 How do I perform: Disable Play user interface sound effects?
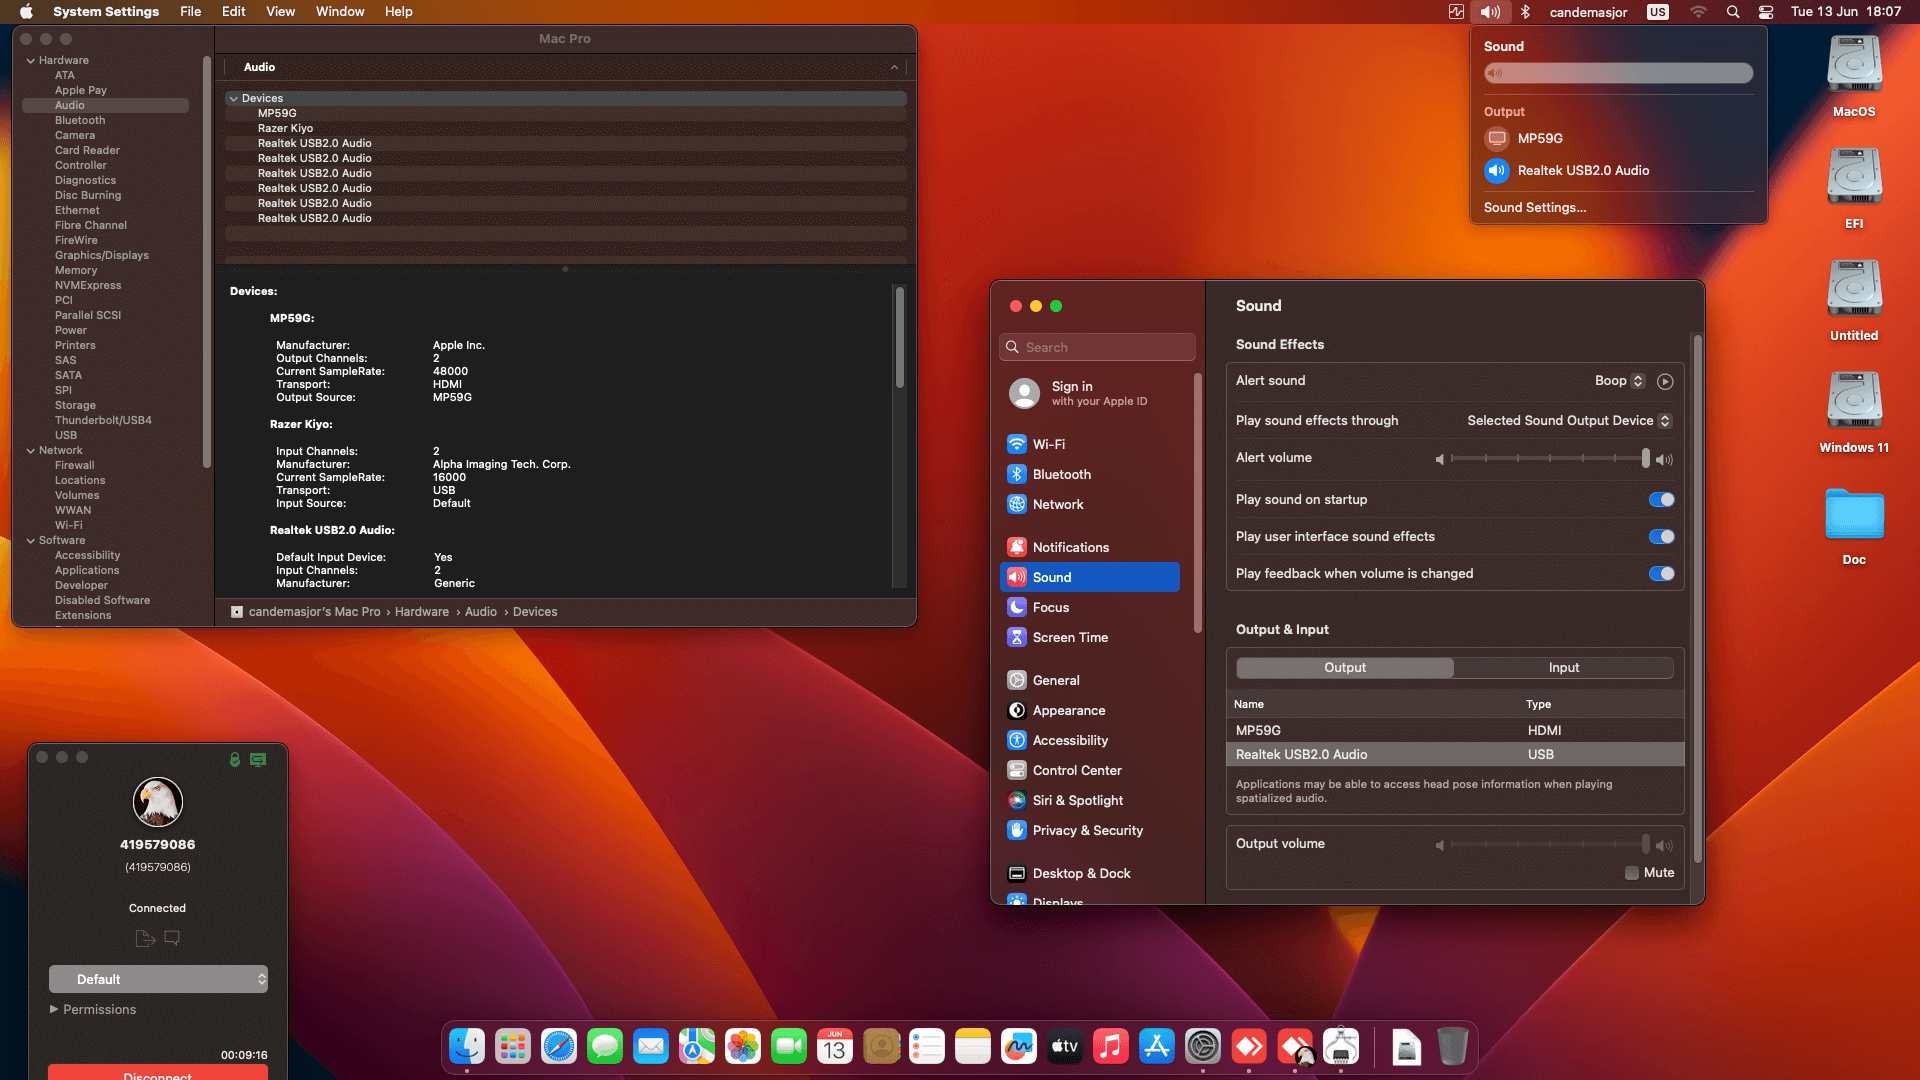click(1661, 537)
